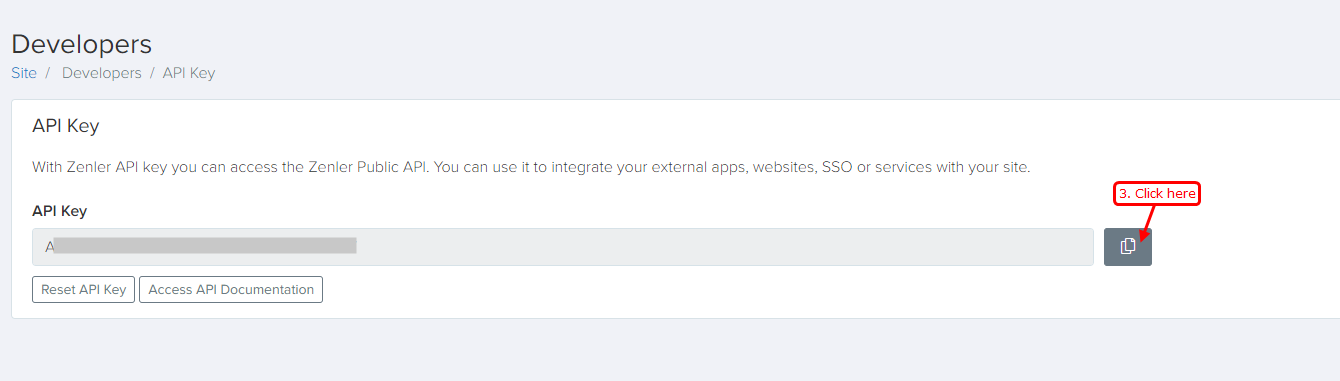Click the slash separator after Developers breadcrumb
The width and height of the screenshot is (1340, 381).
(152, 73)
